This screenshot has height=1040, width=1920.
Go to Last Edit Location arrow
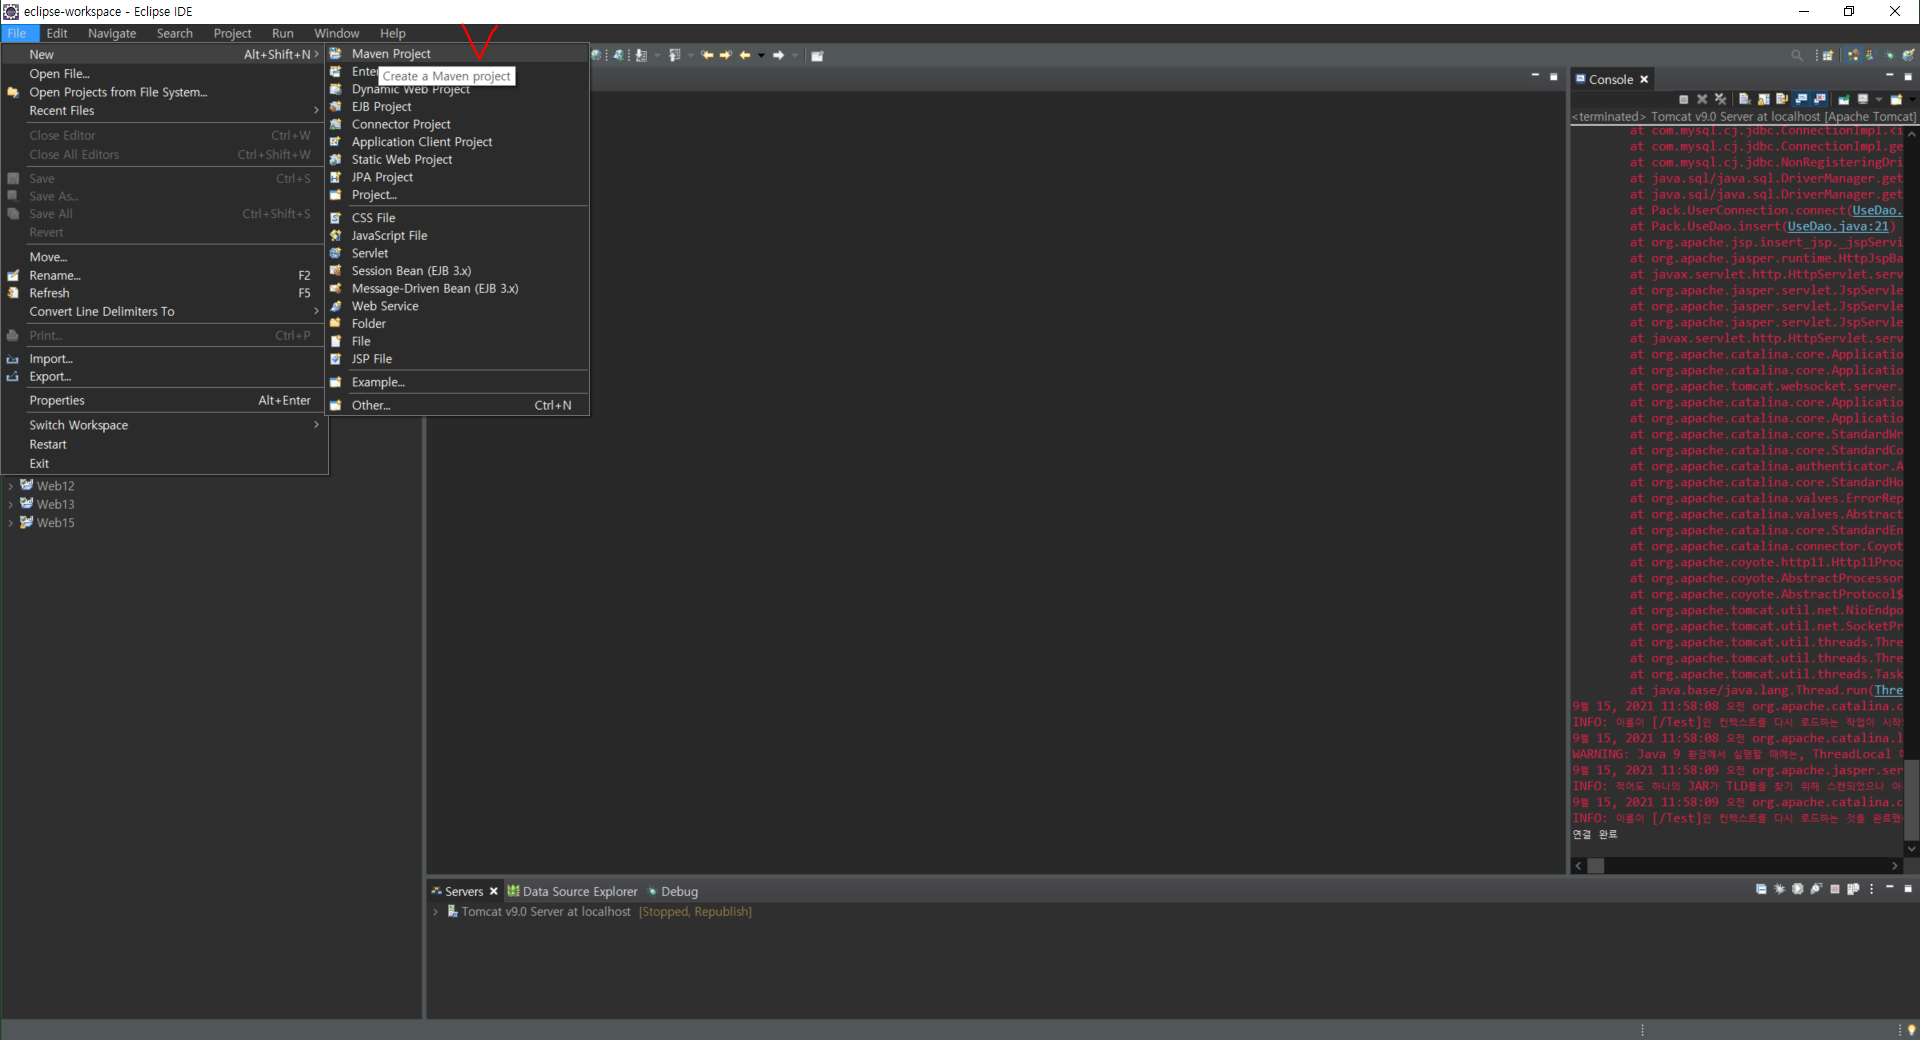(707, 55)
